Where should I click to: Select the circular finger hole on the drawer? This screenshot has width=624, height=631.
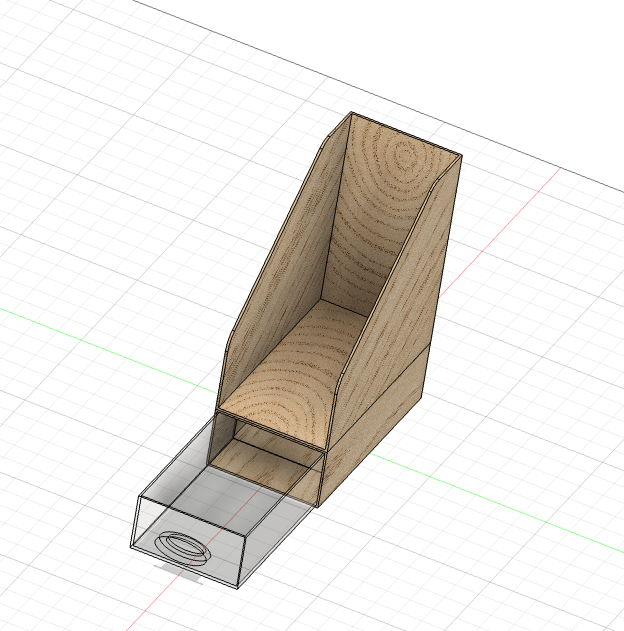tap(183, 549)
